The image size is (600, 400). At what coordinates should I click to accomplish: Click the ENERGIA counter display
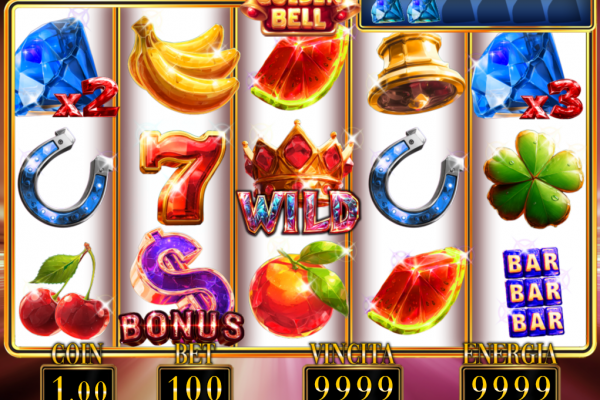click(510, 384)
